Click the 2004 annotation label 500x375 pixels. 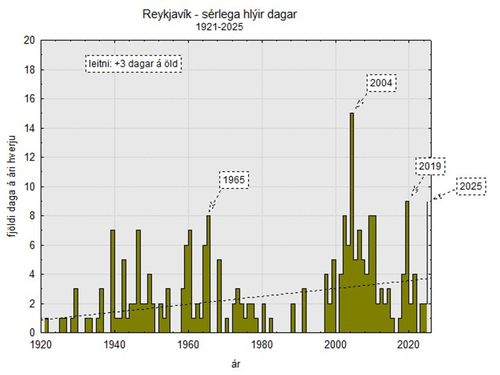[381, 83]
